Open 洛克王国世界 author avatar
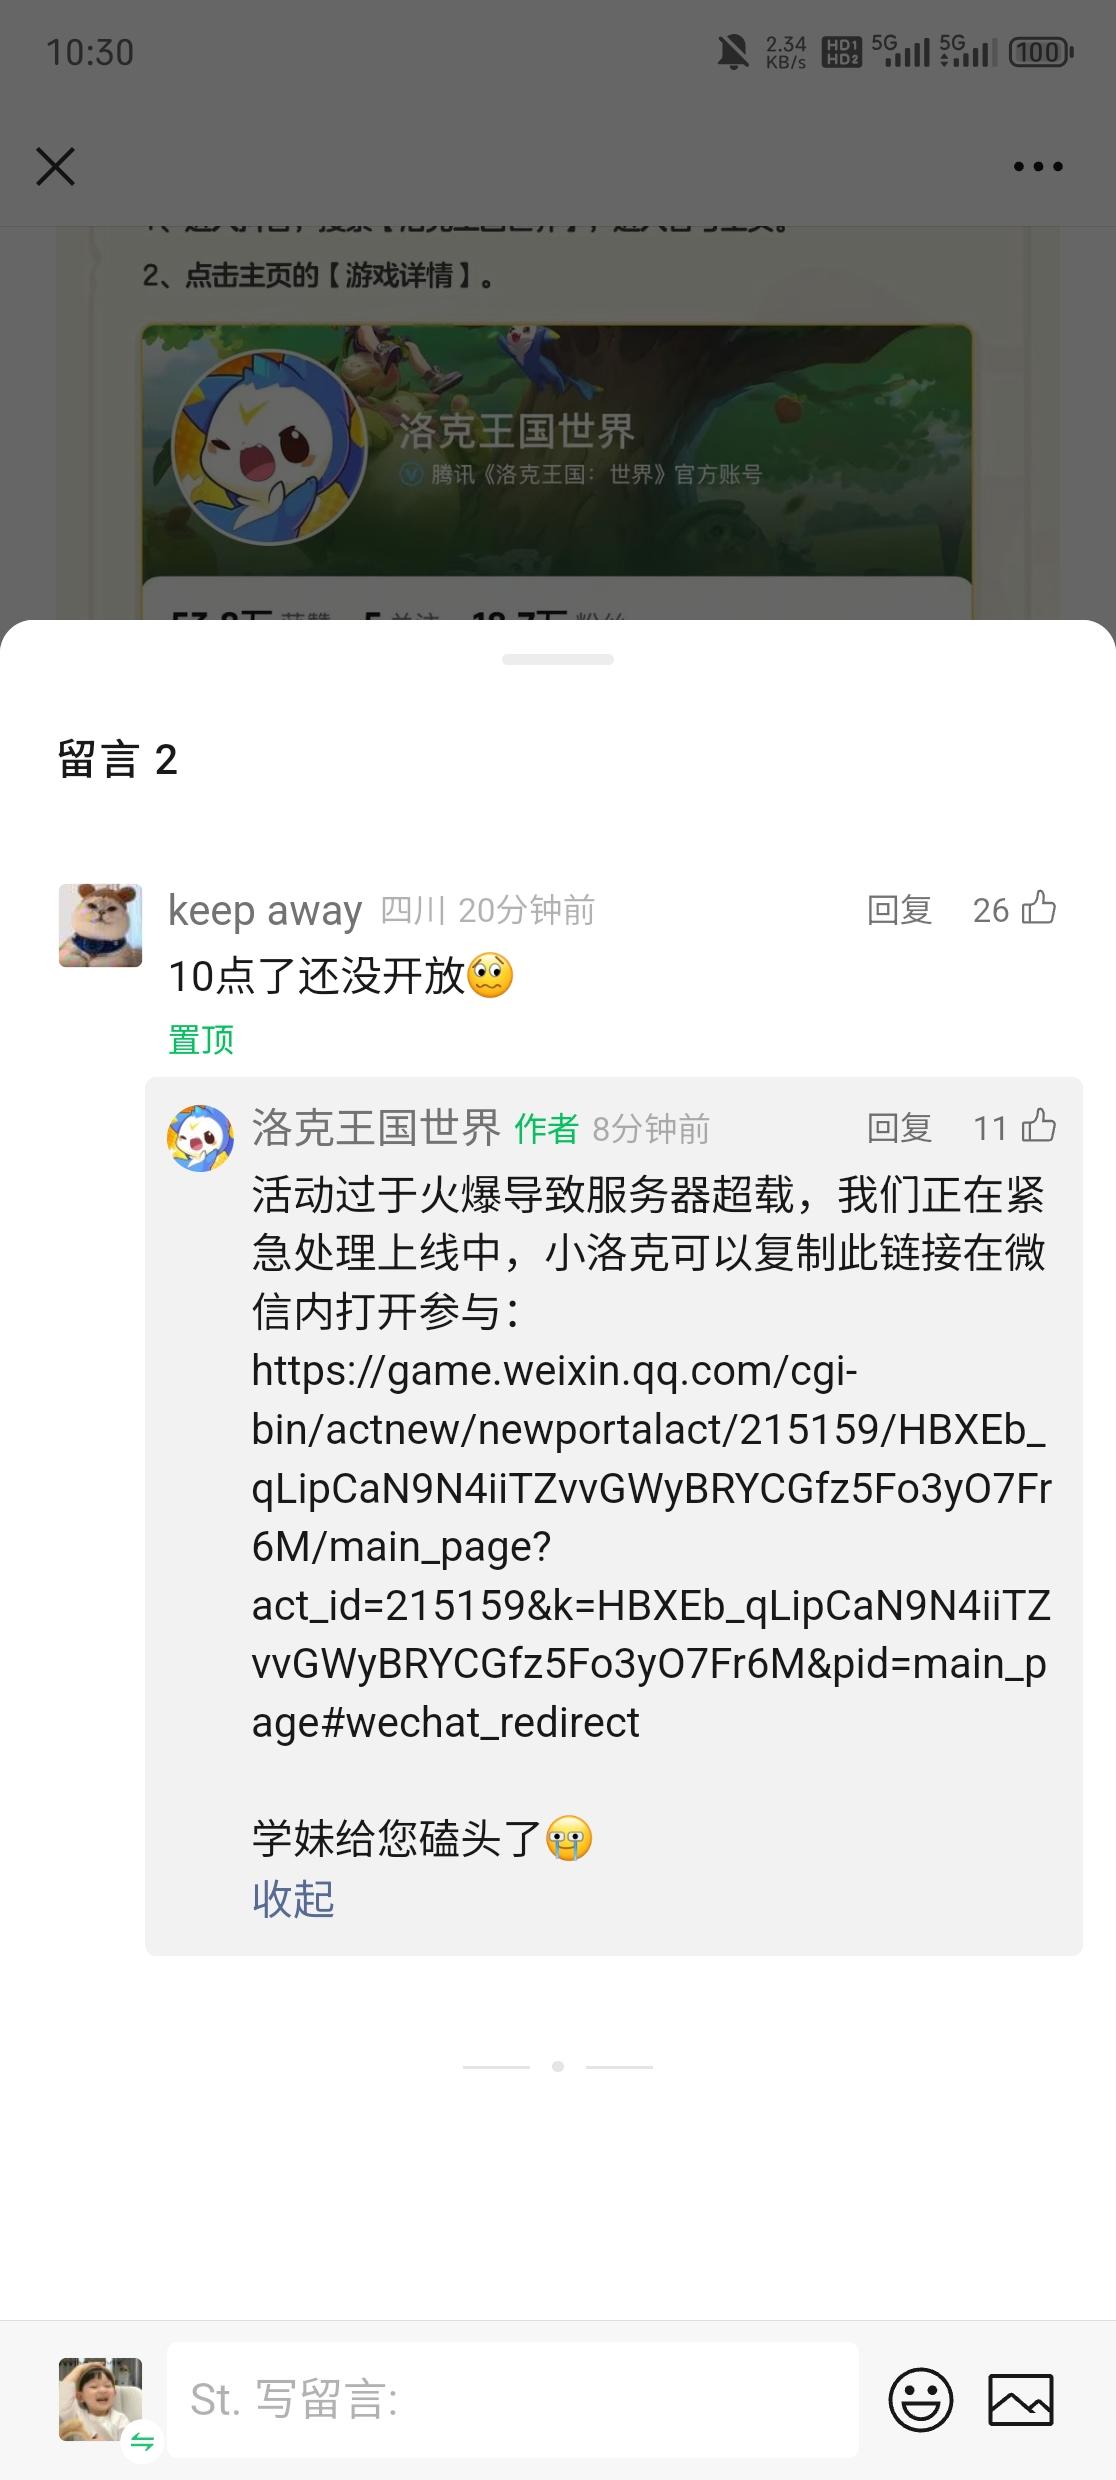Viewport: 1116px width, 2480px height. tap(200, 1139)
